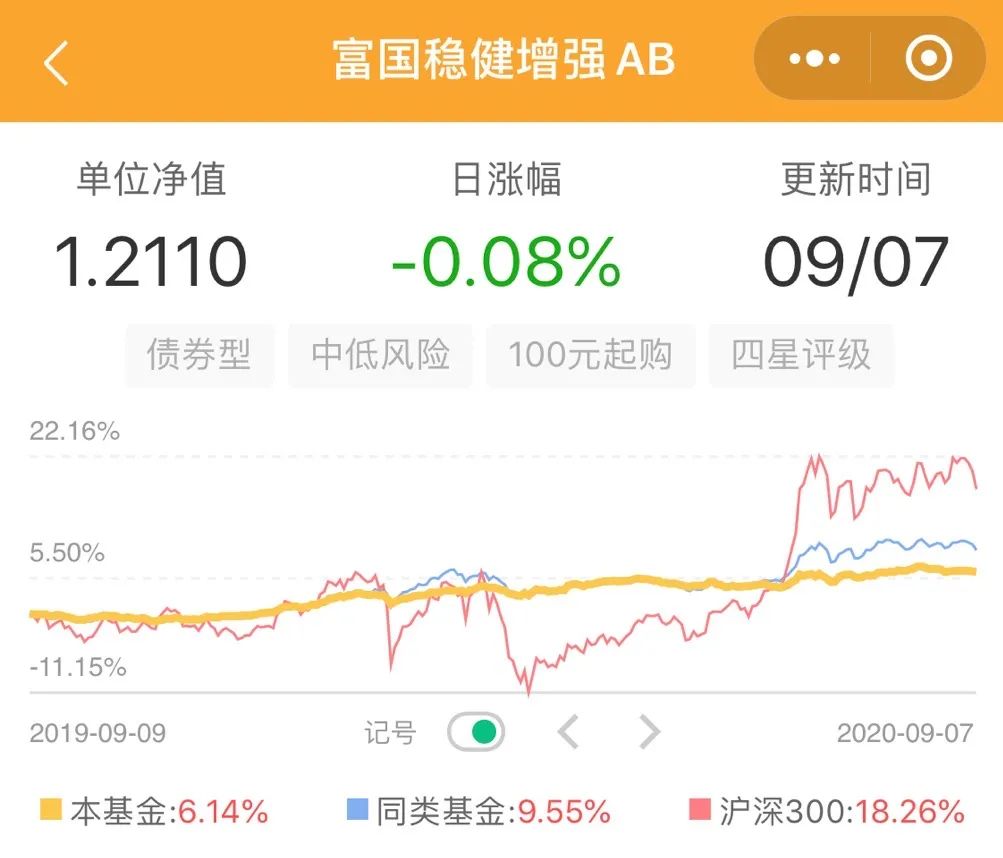
Task: Tap the 日涨幅 value -0.08%
Action: click(505, 262)
